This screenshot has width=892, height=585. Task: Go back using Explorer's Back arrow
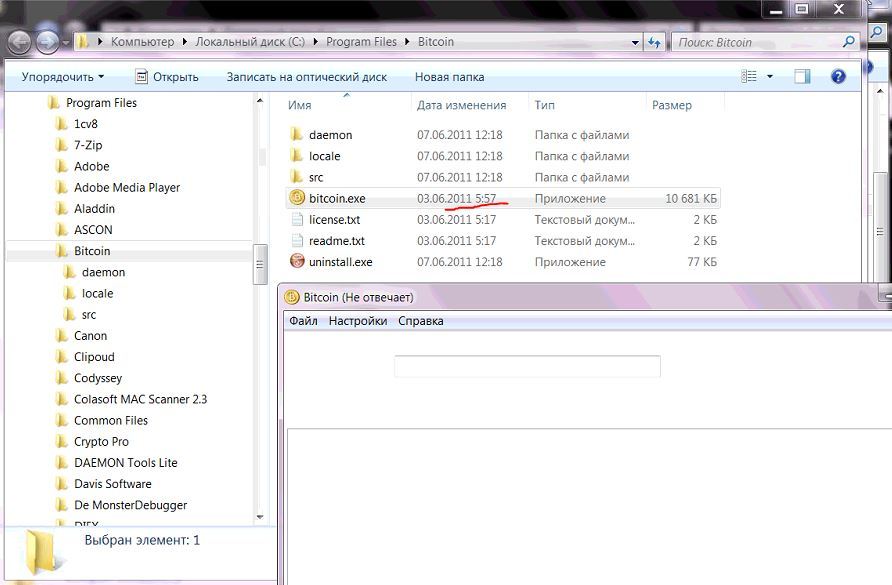click(20, 42)
